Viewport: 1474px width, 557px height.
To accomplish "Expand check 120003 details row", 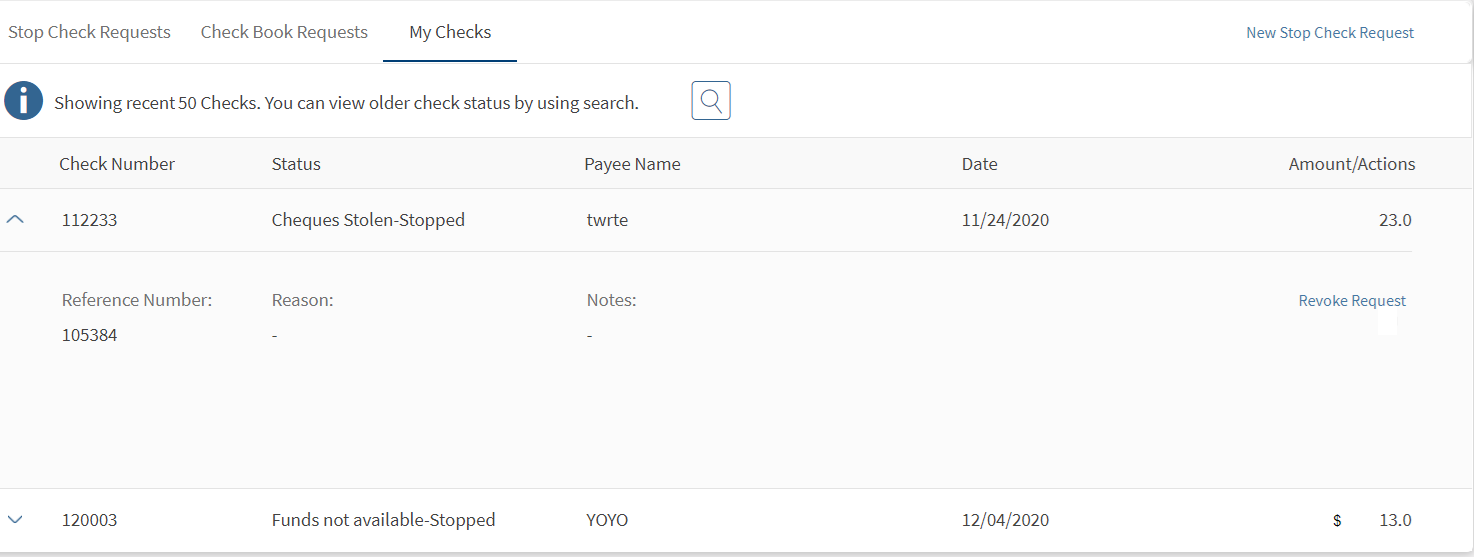I will pyautogui.click(x=15, y=520).
